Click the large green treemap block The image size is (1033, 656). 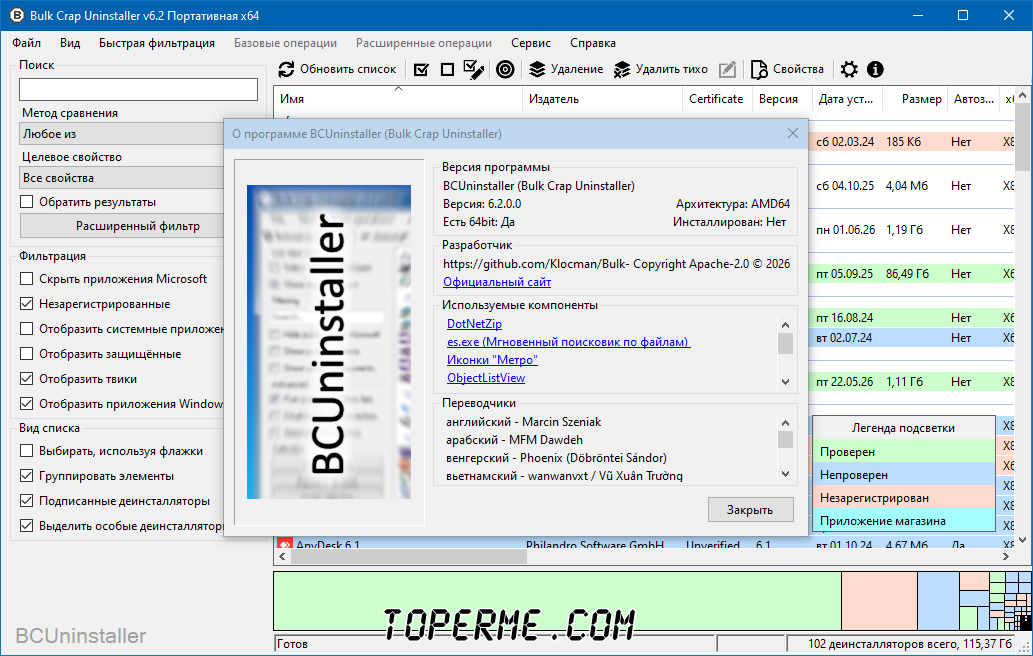pos(557,601)
